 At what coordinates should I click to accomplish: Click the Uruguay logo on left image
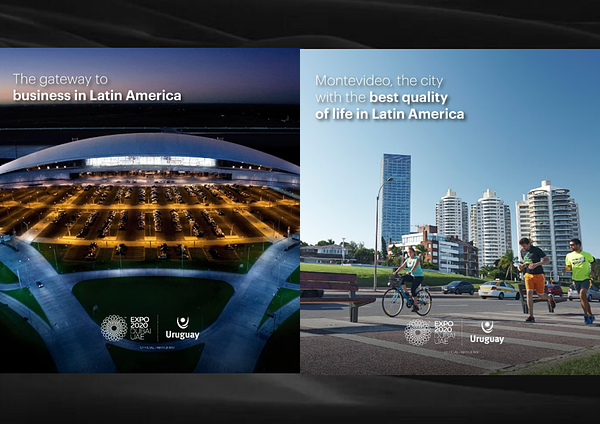pyautogui.click(x=182, y=328)
